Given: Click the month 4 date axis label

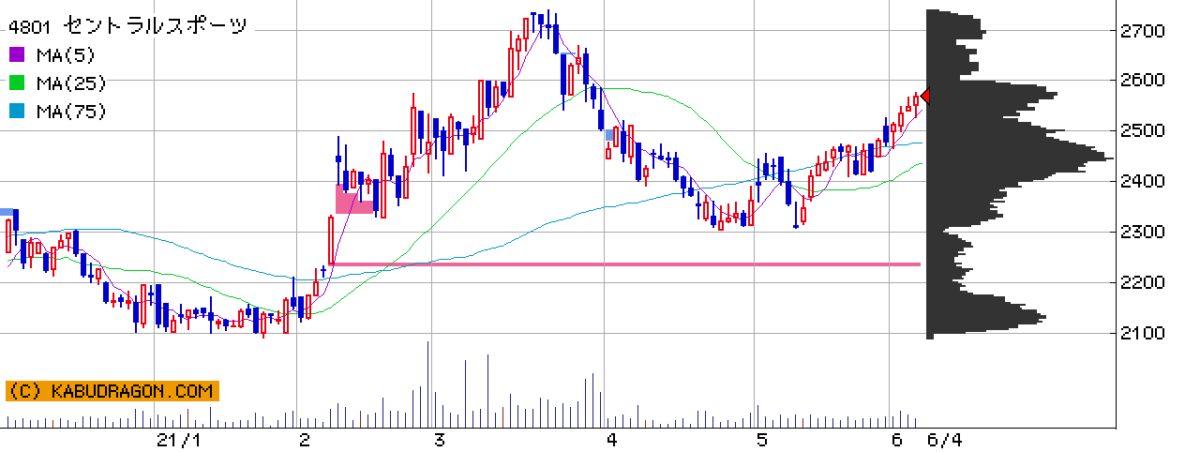Looking at the screenshot, I should [611, 441].
